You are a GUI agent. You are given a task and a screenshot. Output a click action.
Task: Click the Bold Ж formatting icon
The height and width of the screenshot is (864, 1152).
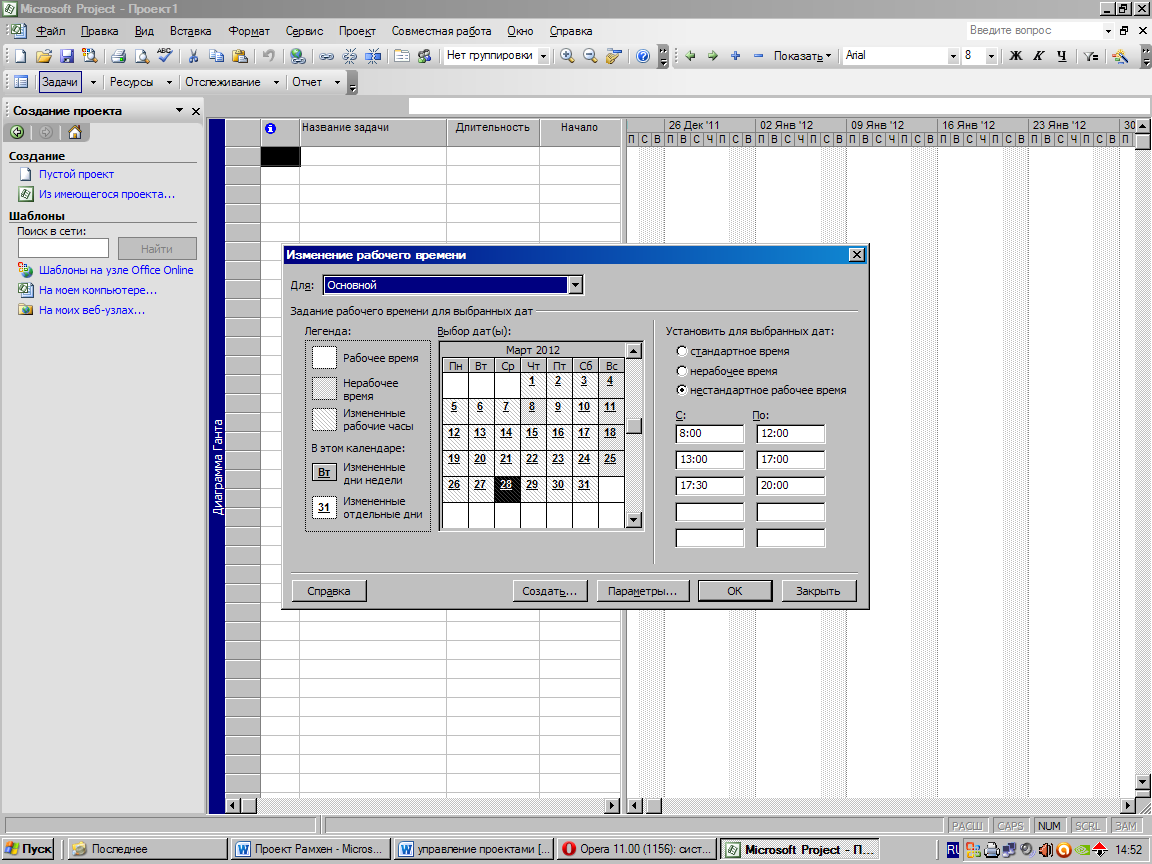click(1016, 56)
